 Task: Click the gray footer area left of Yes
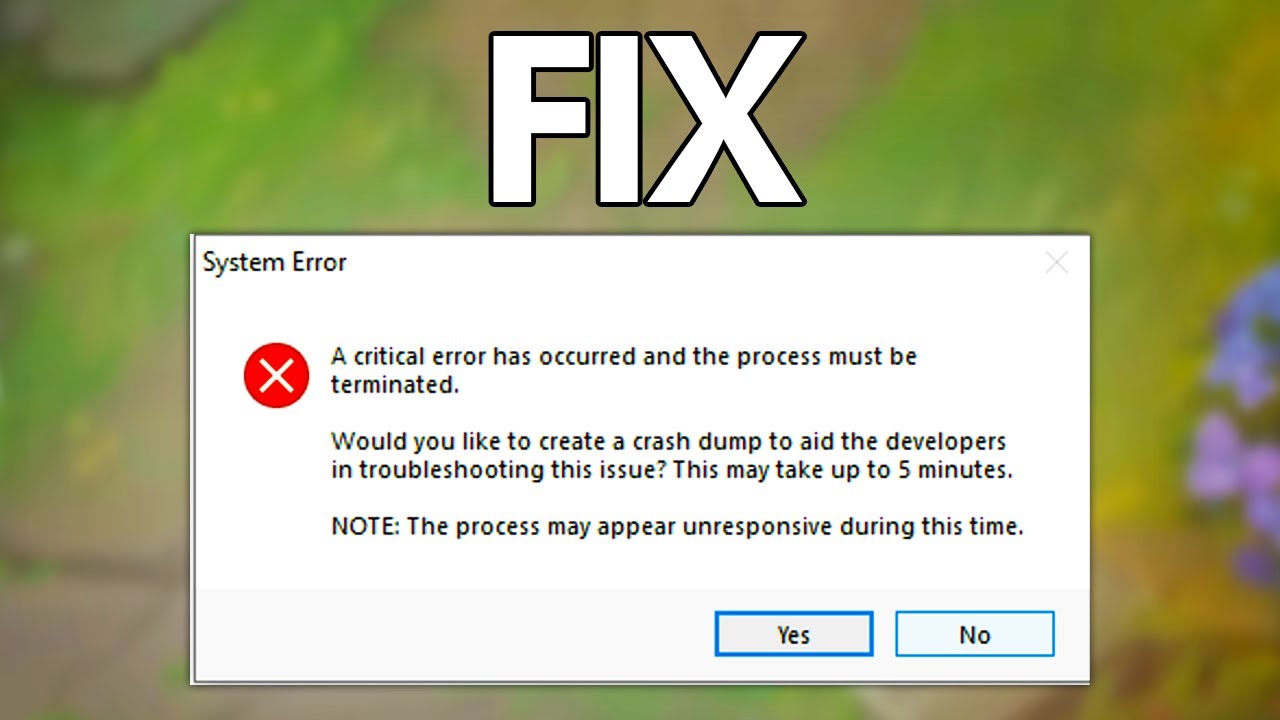pos(450,634)
